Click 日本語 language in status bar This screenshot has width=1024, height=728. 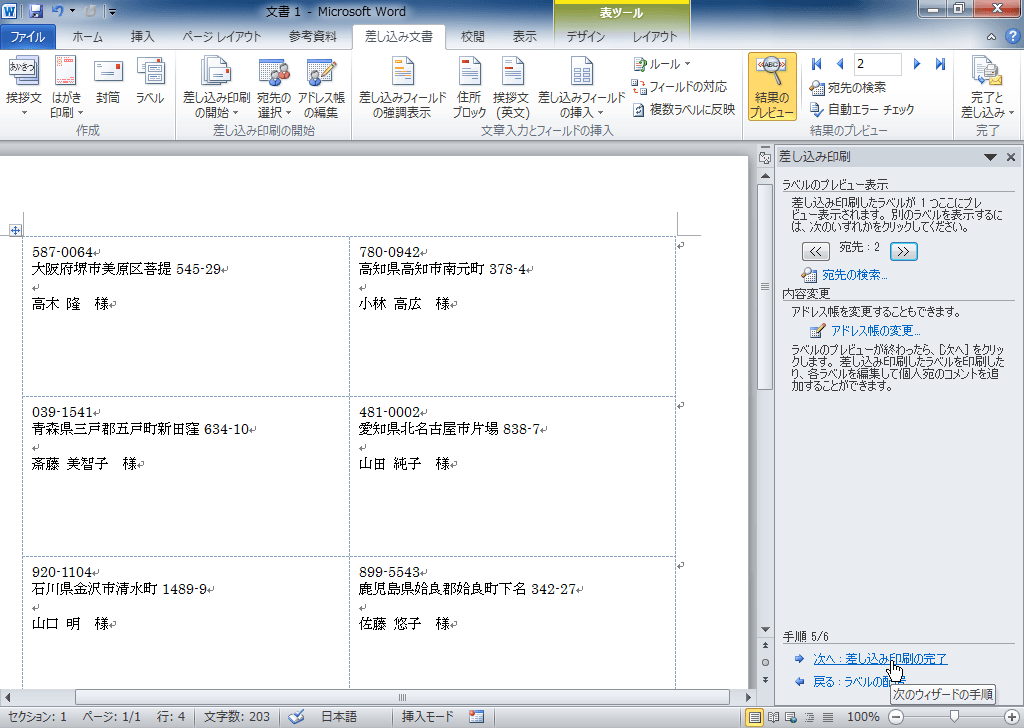click(339, 716)
